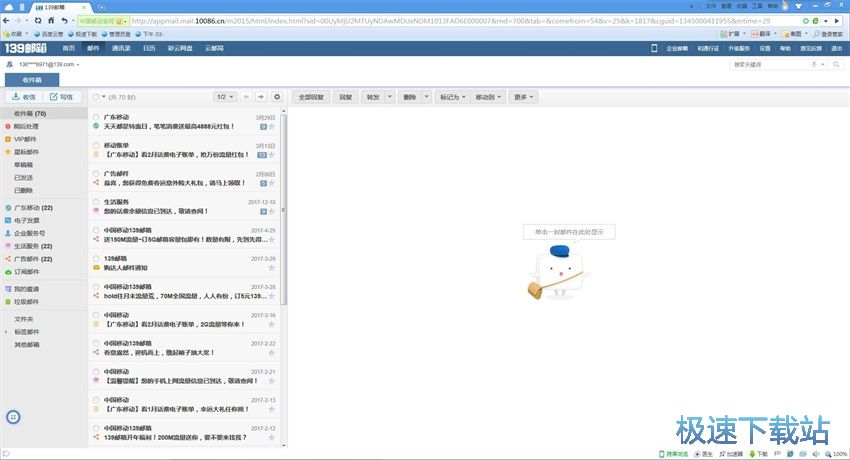850x460 pixels.
Task: Select the 139邮箱 2017-3-29 email checkbox
Action: coord(96,258)
